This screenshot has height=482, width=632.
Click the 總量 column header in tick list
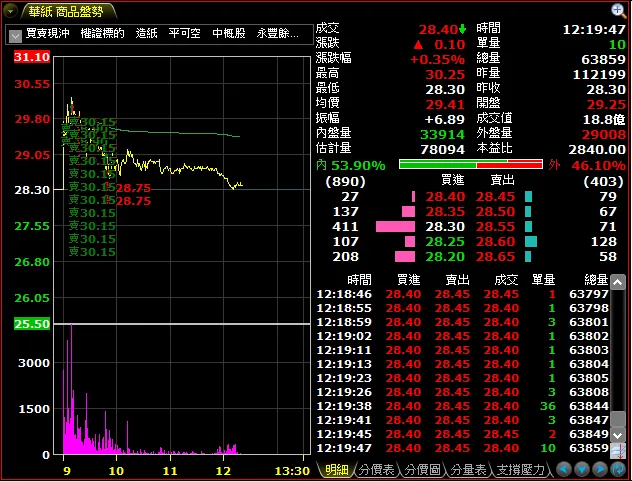[x=596, y=280]
